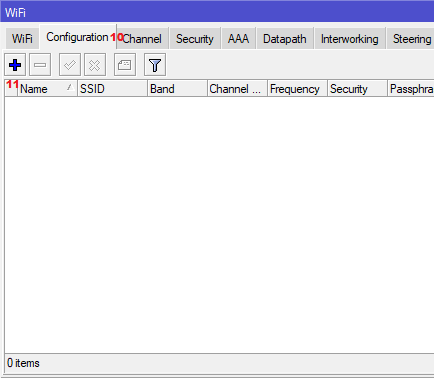Click the Security column header
This screenshot has width=434, height=378.
[357, 89]
